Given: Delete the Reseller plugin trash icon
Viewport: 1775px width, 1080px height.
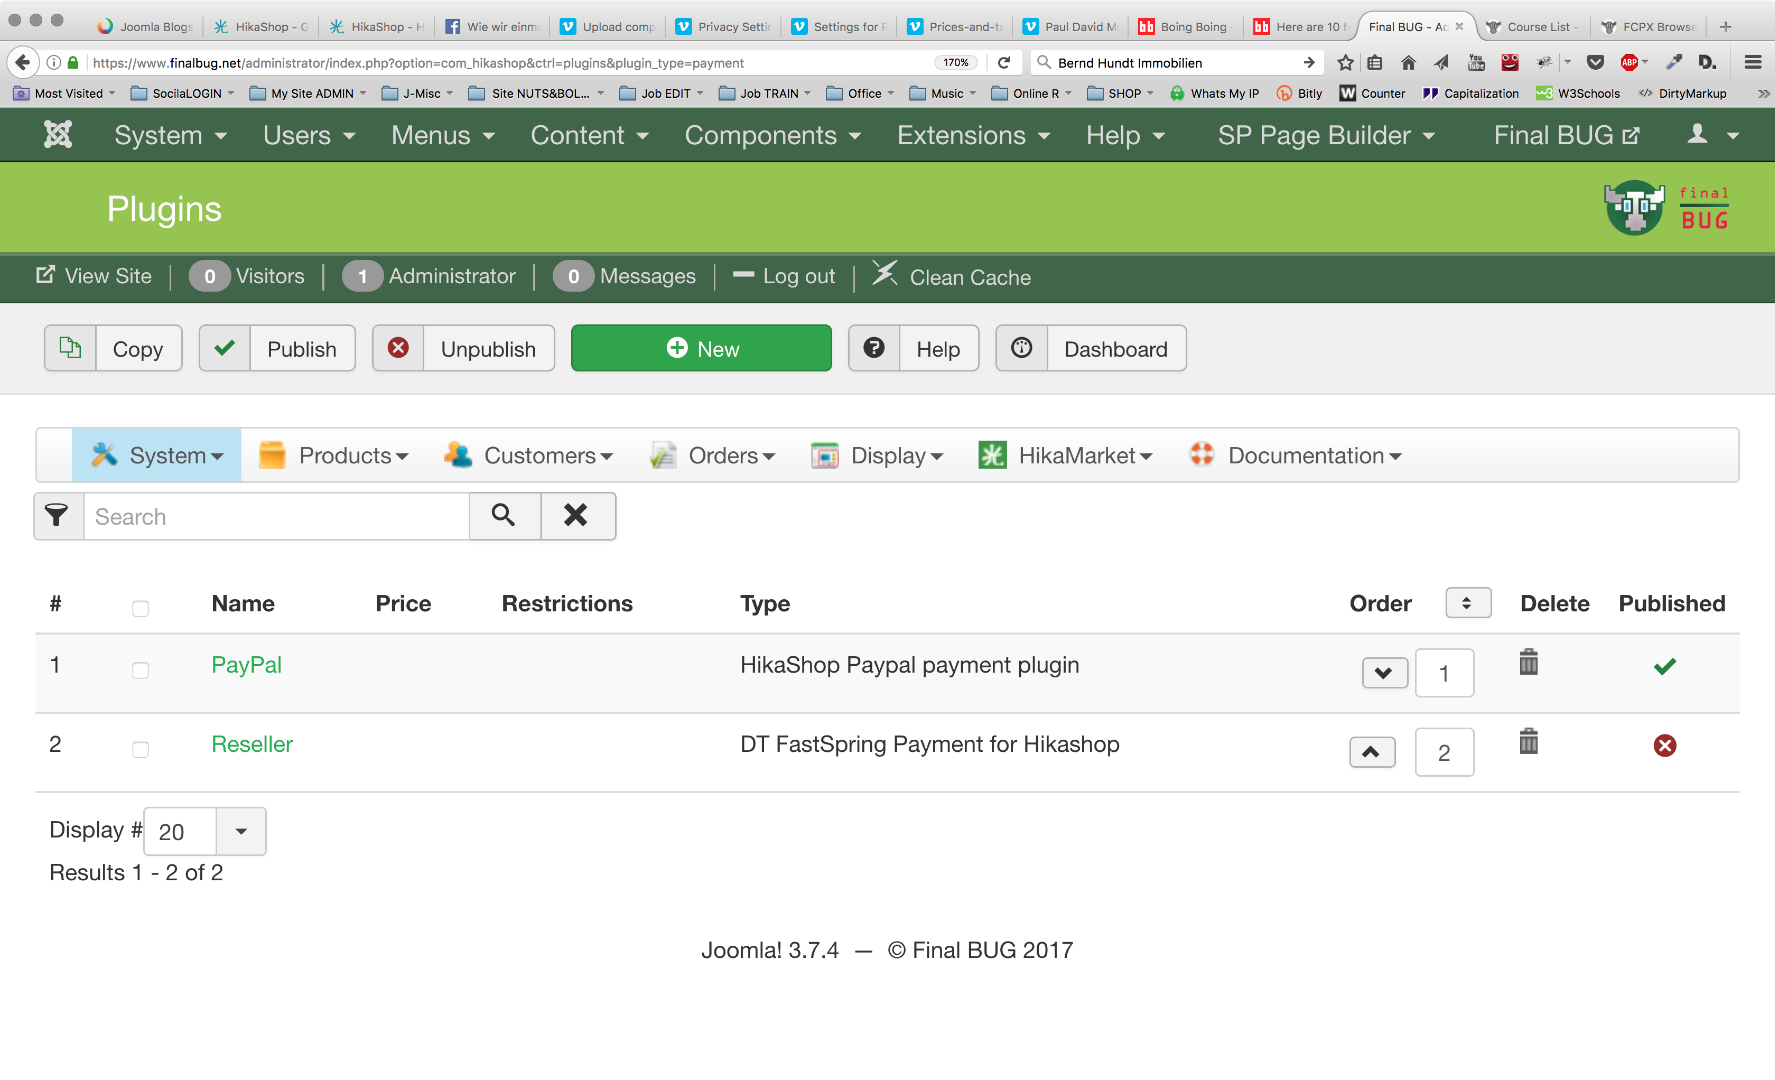Looking at the screenshot, I should (x=1529, y=741).
